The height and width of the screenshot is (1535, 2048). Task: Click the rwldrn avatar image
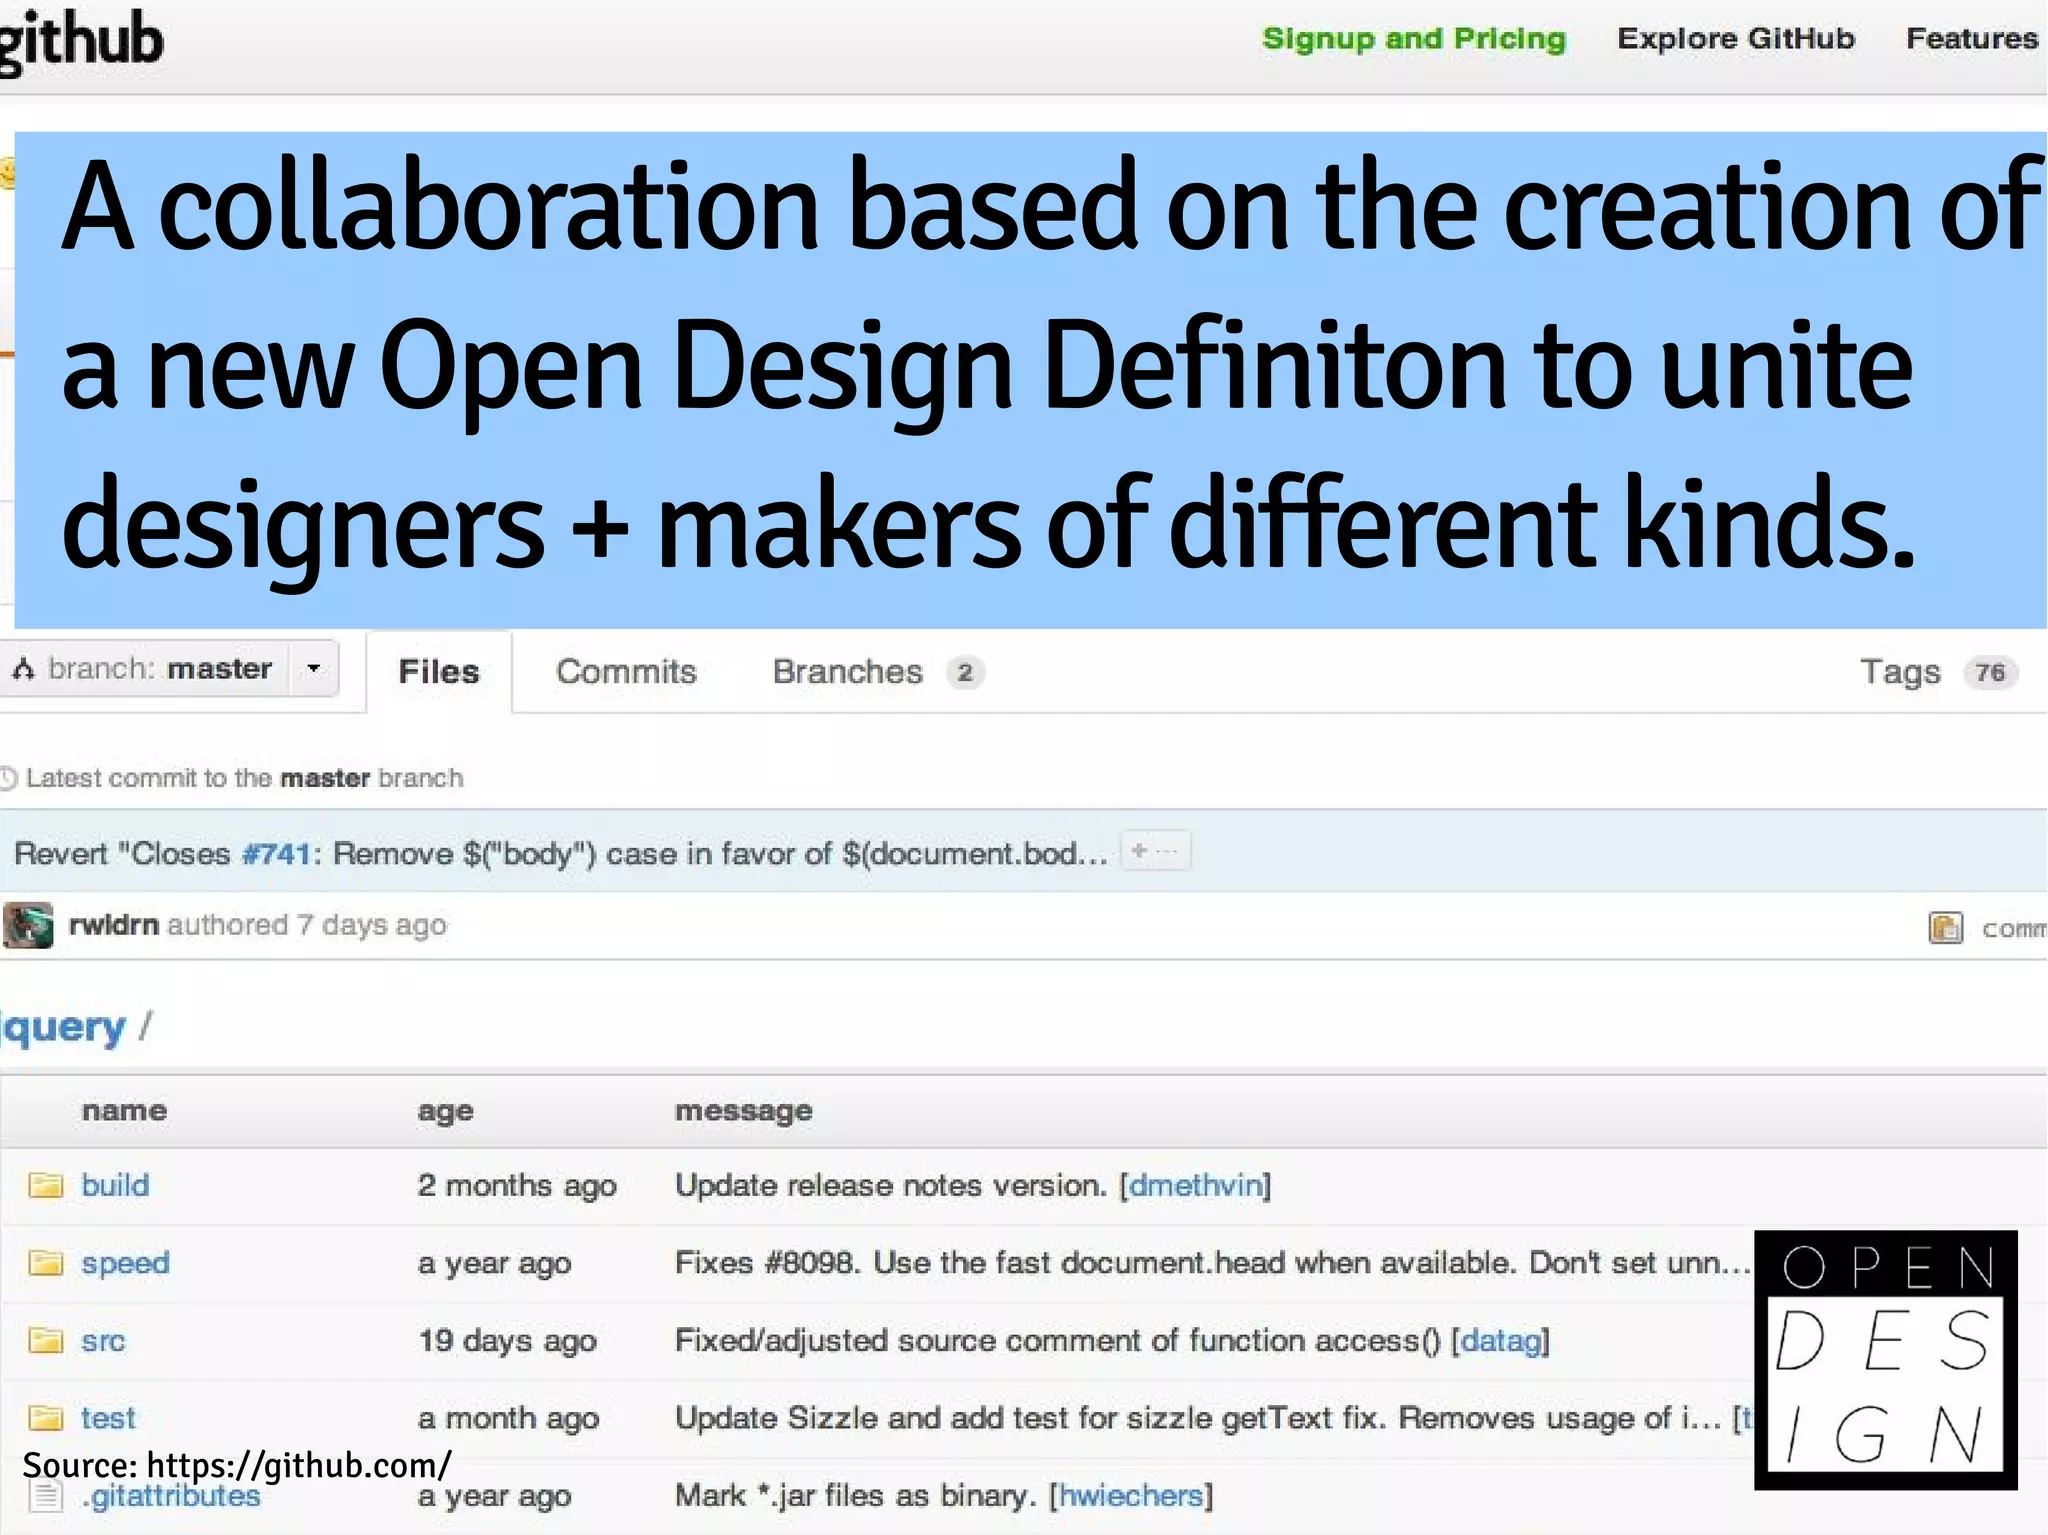point(28,925)
